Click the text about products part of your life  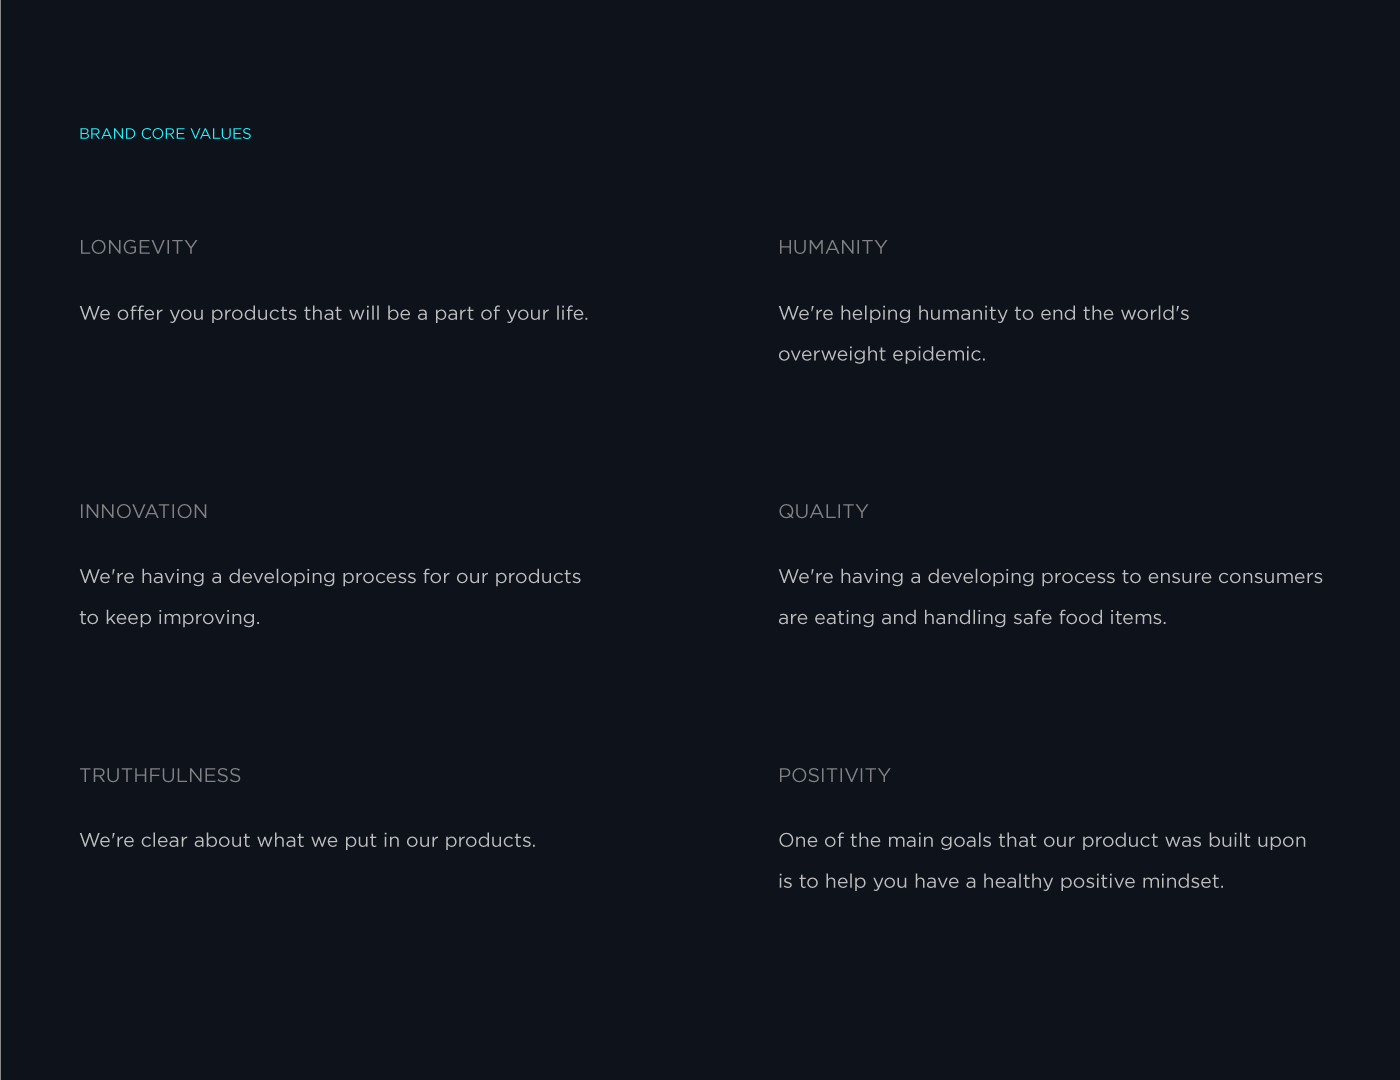(x=333, y=313)
